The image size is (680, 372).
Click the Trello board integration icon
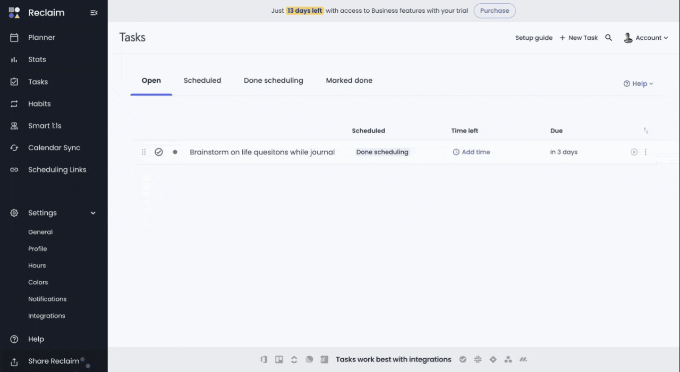279,359
